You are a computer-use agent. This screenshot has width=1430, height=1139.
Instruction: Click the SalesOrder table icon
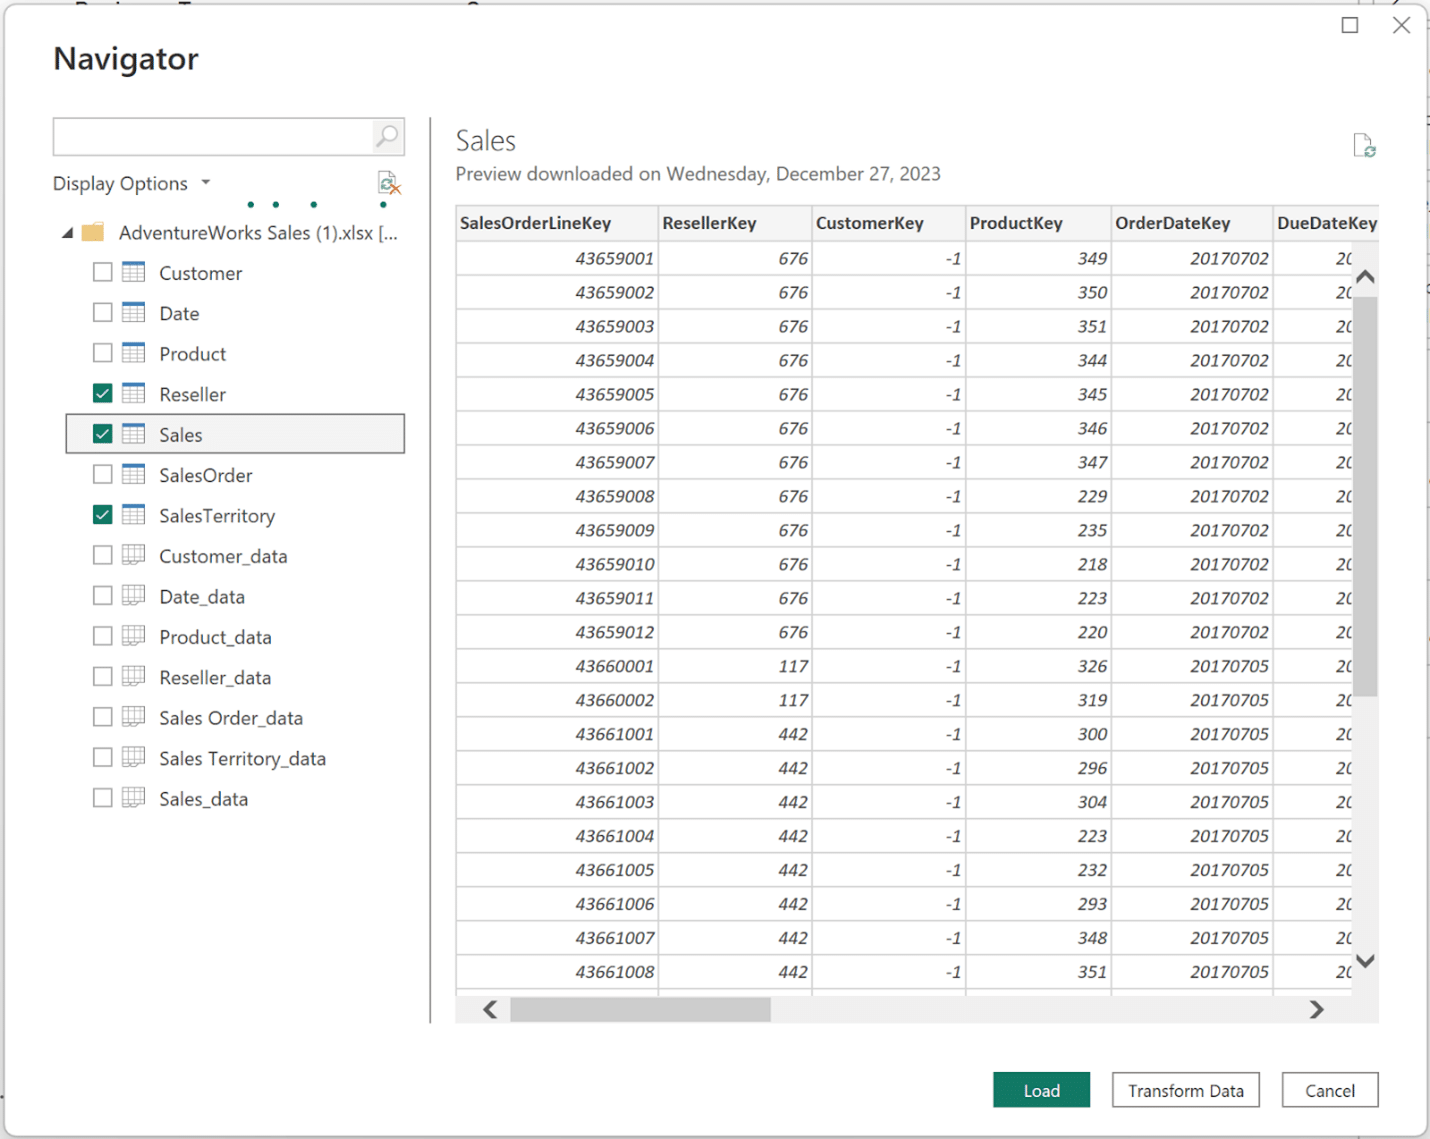coord(134,474)
